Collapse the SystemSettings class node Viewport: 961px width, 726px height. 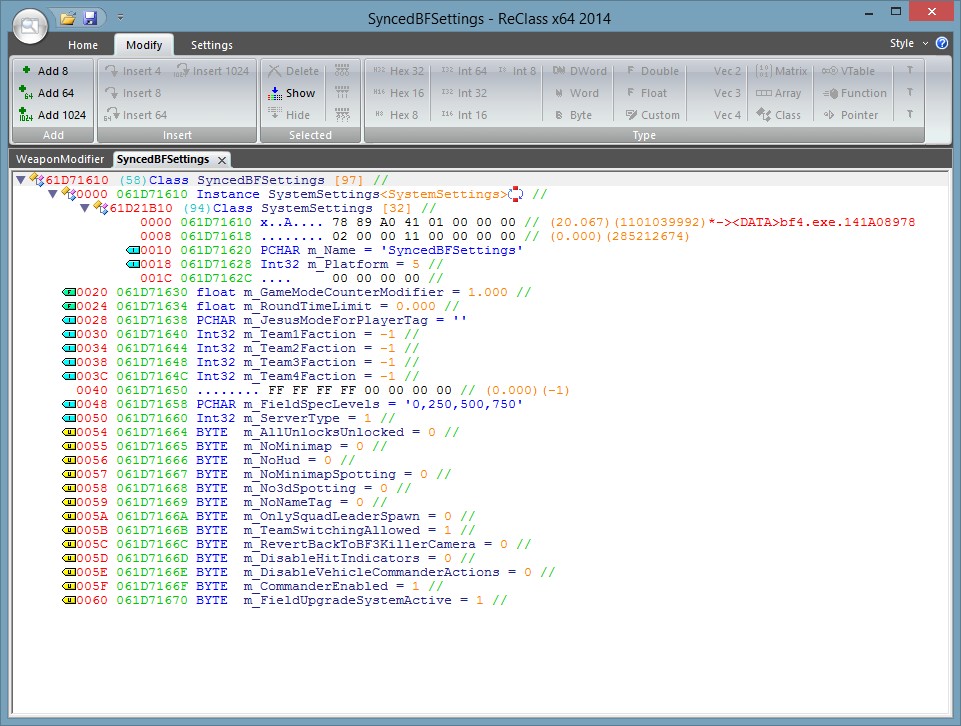click(x=85, y=208)
